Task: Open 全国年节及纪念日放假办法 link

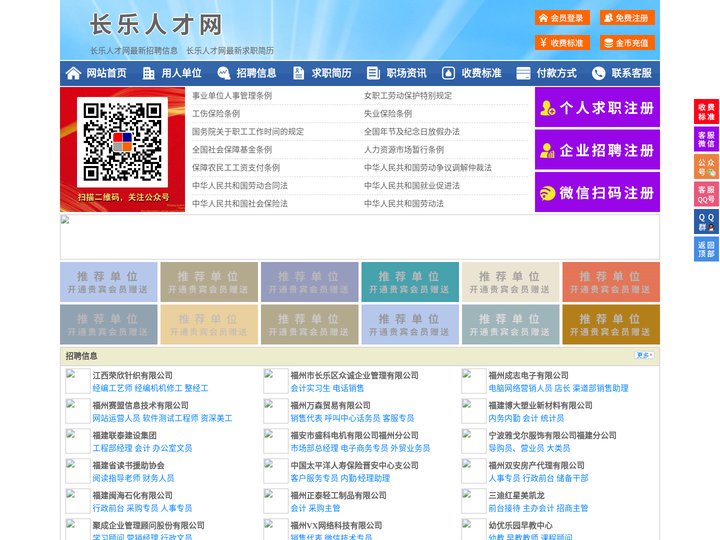Action: click(x=412, y=131)
